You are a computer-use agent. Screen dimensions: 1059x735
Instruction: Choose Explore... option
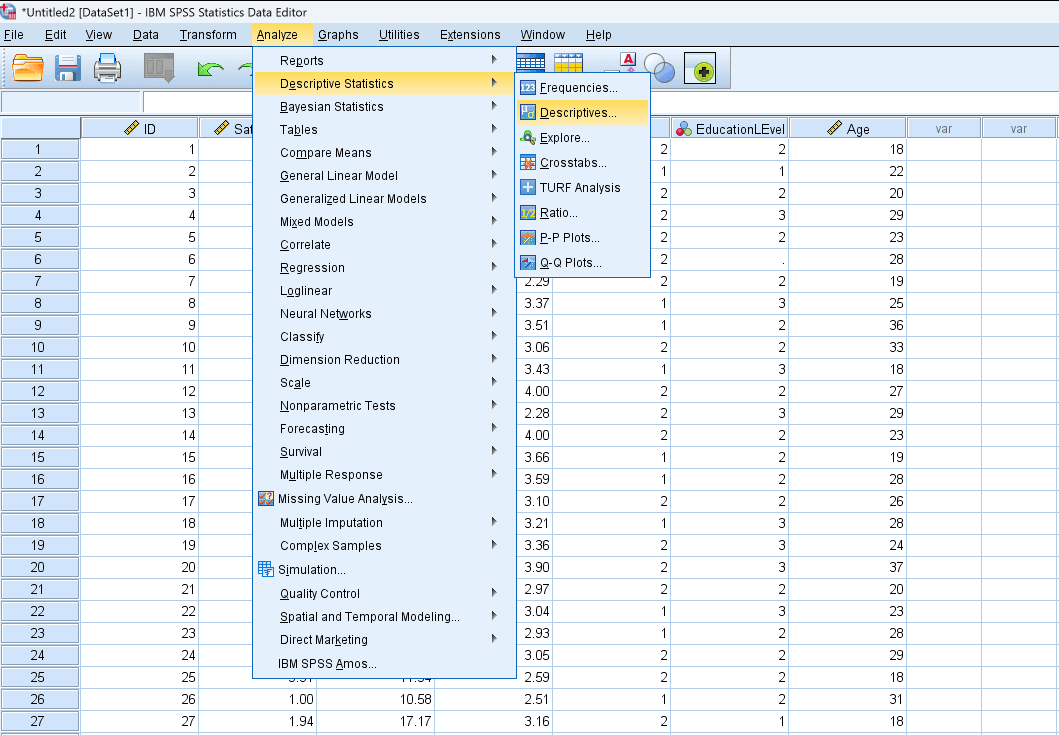(x=564, y=138)
